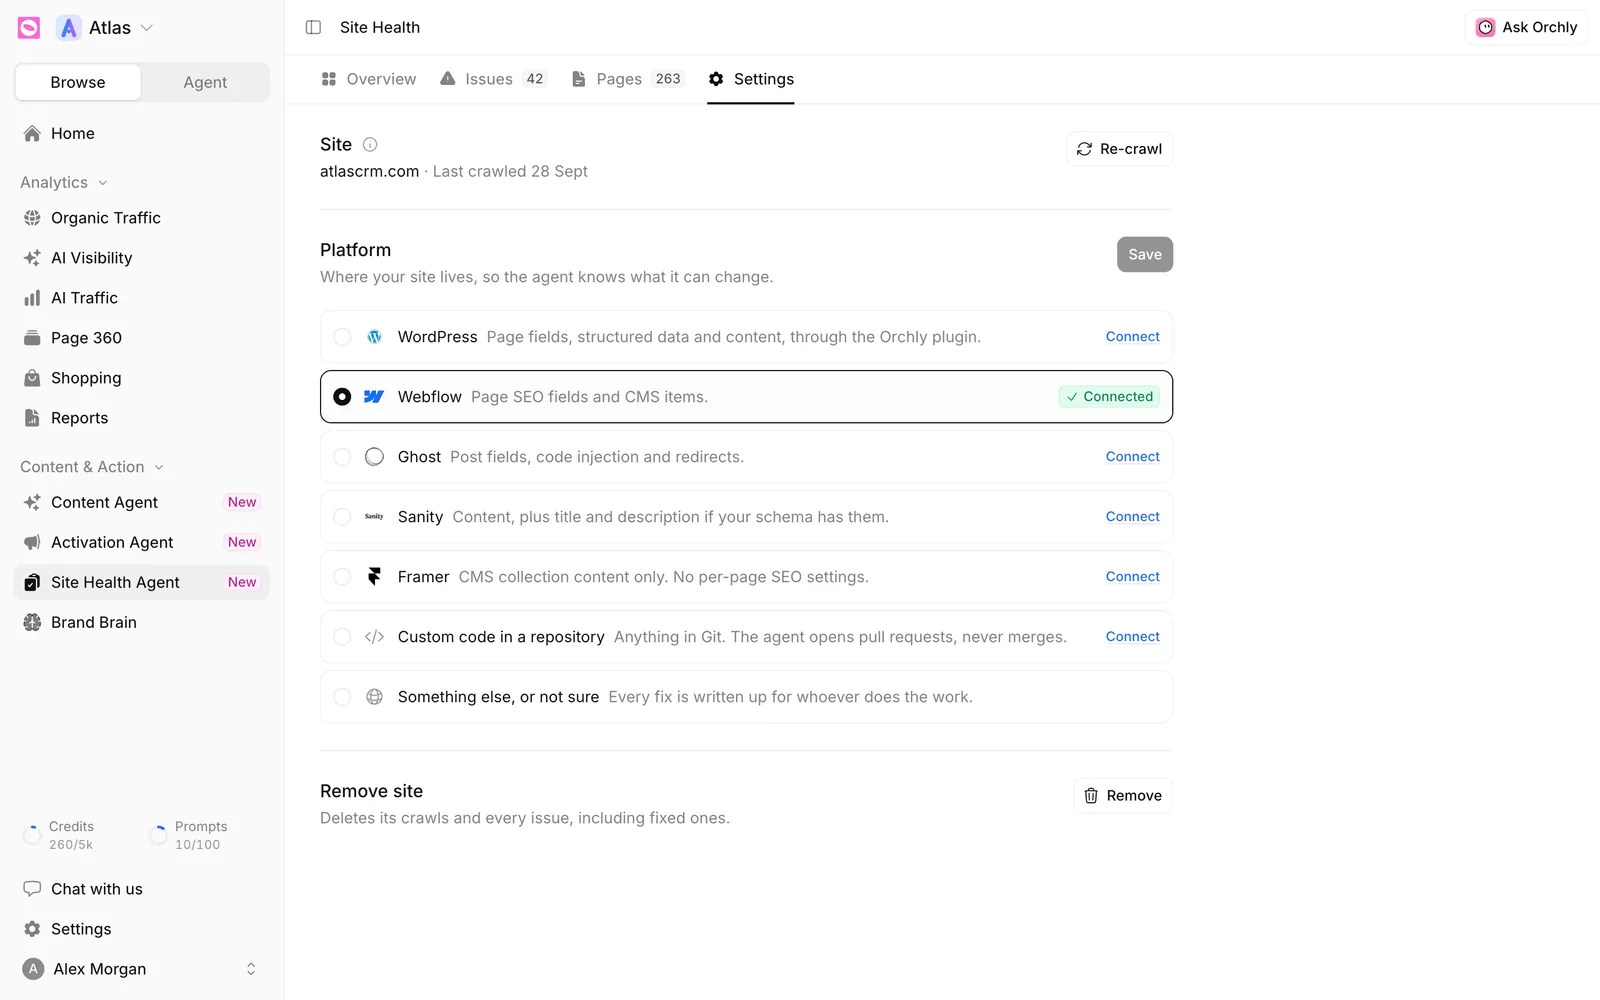Screen dimensions: 1600x1000
Task: Click the AI Visibility sparkle icon
Action: click(32, 258)
